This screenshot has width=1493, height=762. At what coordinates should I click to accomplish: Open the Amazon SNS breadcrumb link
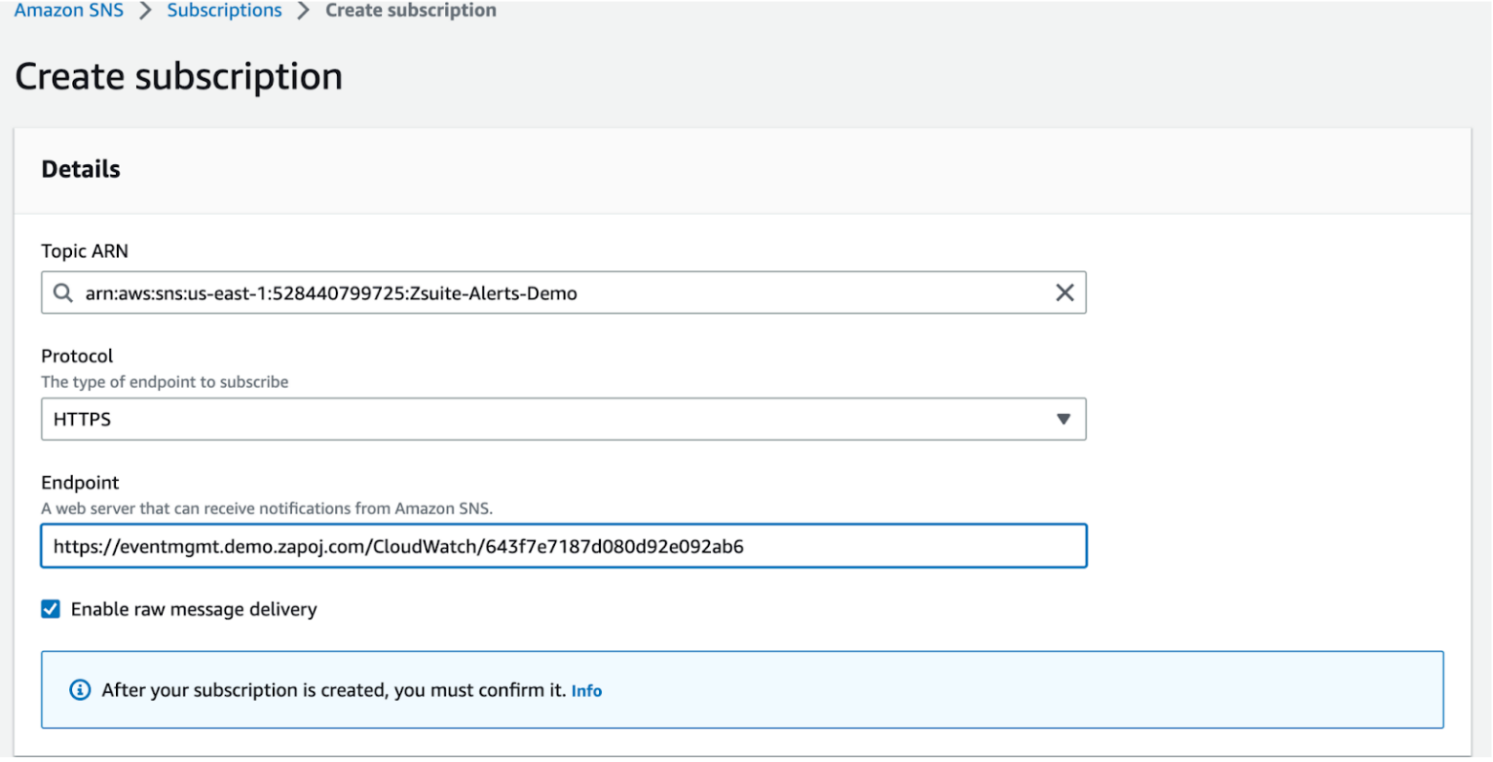click(69, 11)
